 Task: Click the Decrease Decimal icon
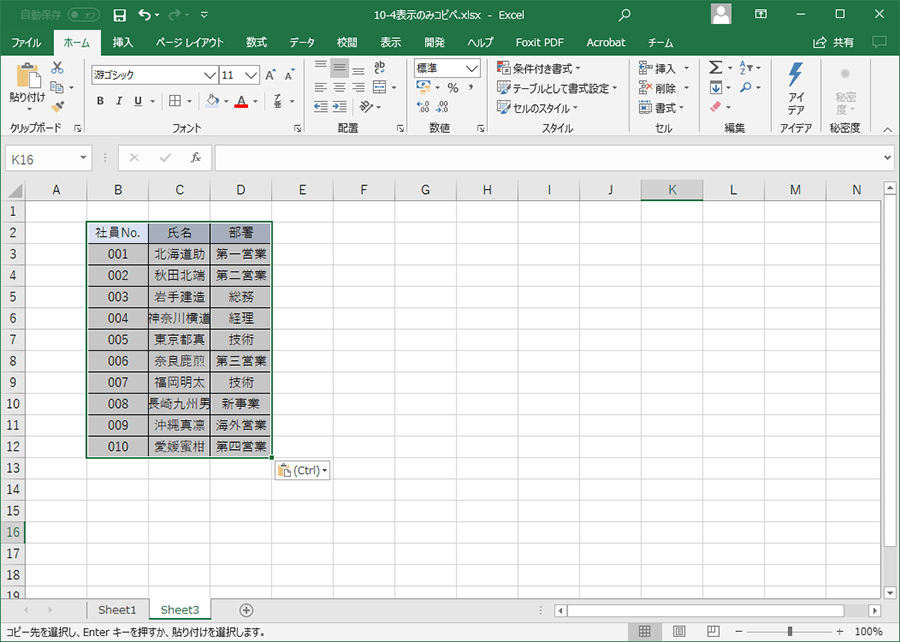click(x=441, y=107)
